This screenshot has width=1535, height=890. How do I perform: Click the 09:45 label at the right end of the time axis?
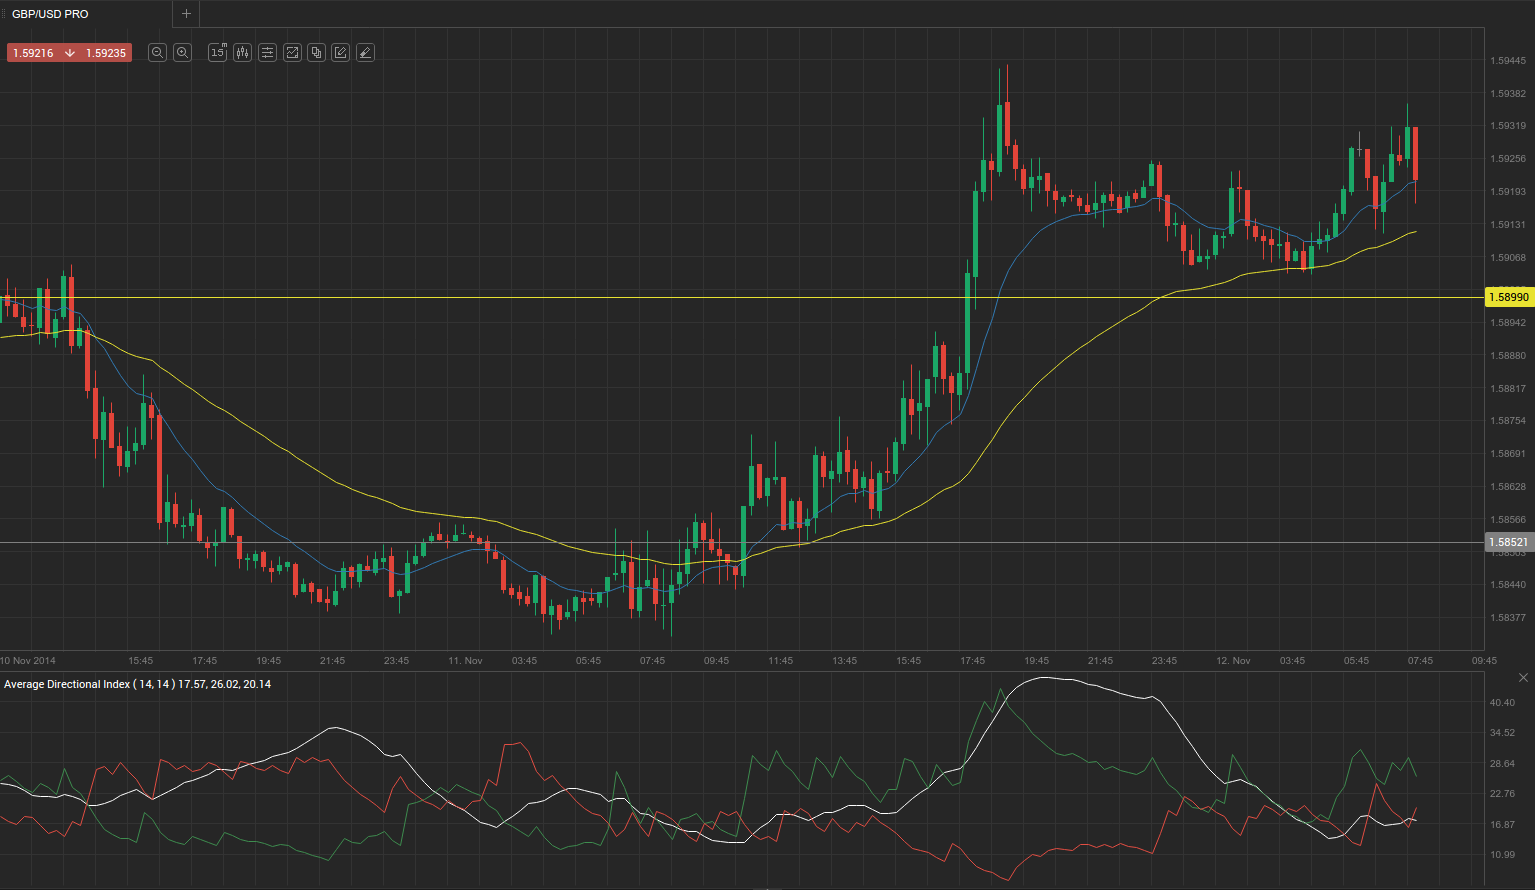pyautogui.click(x=1484, y=661)
